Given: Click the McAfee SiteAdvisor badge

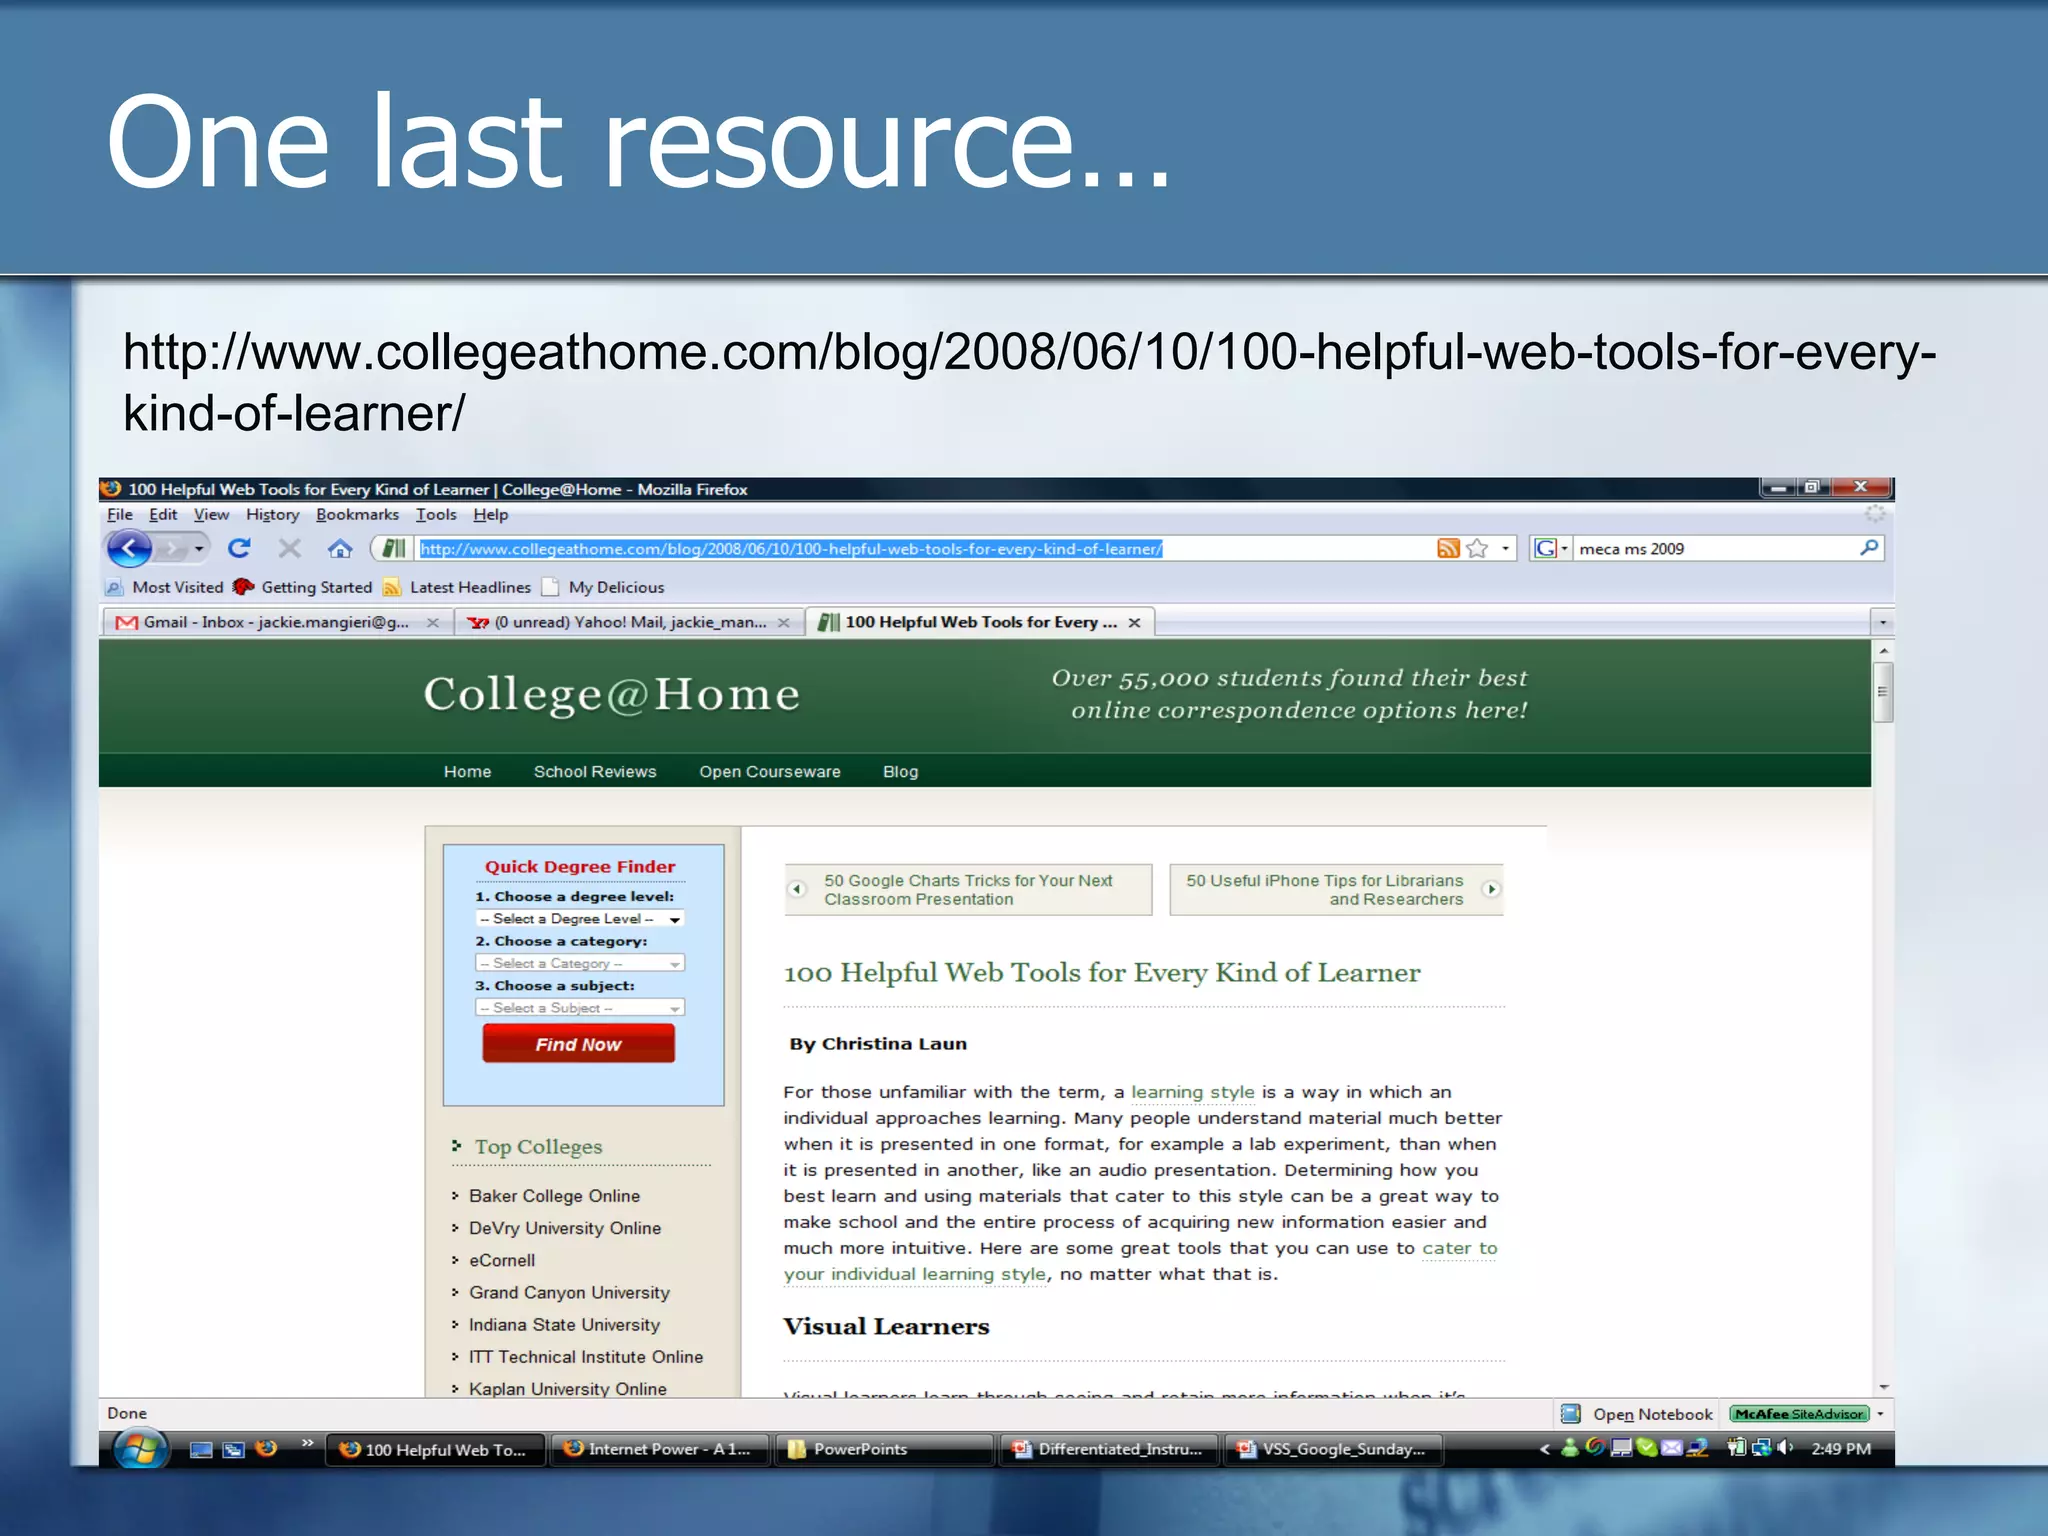Looking at the screenshot, I should pyautogui.click(x=1799, y=1414).
